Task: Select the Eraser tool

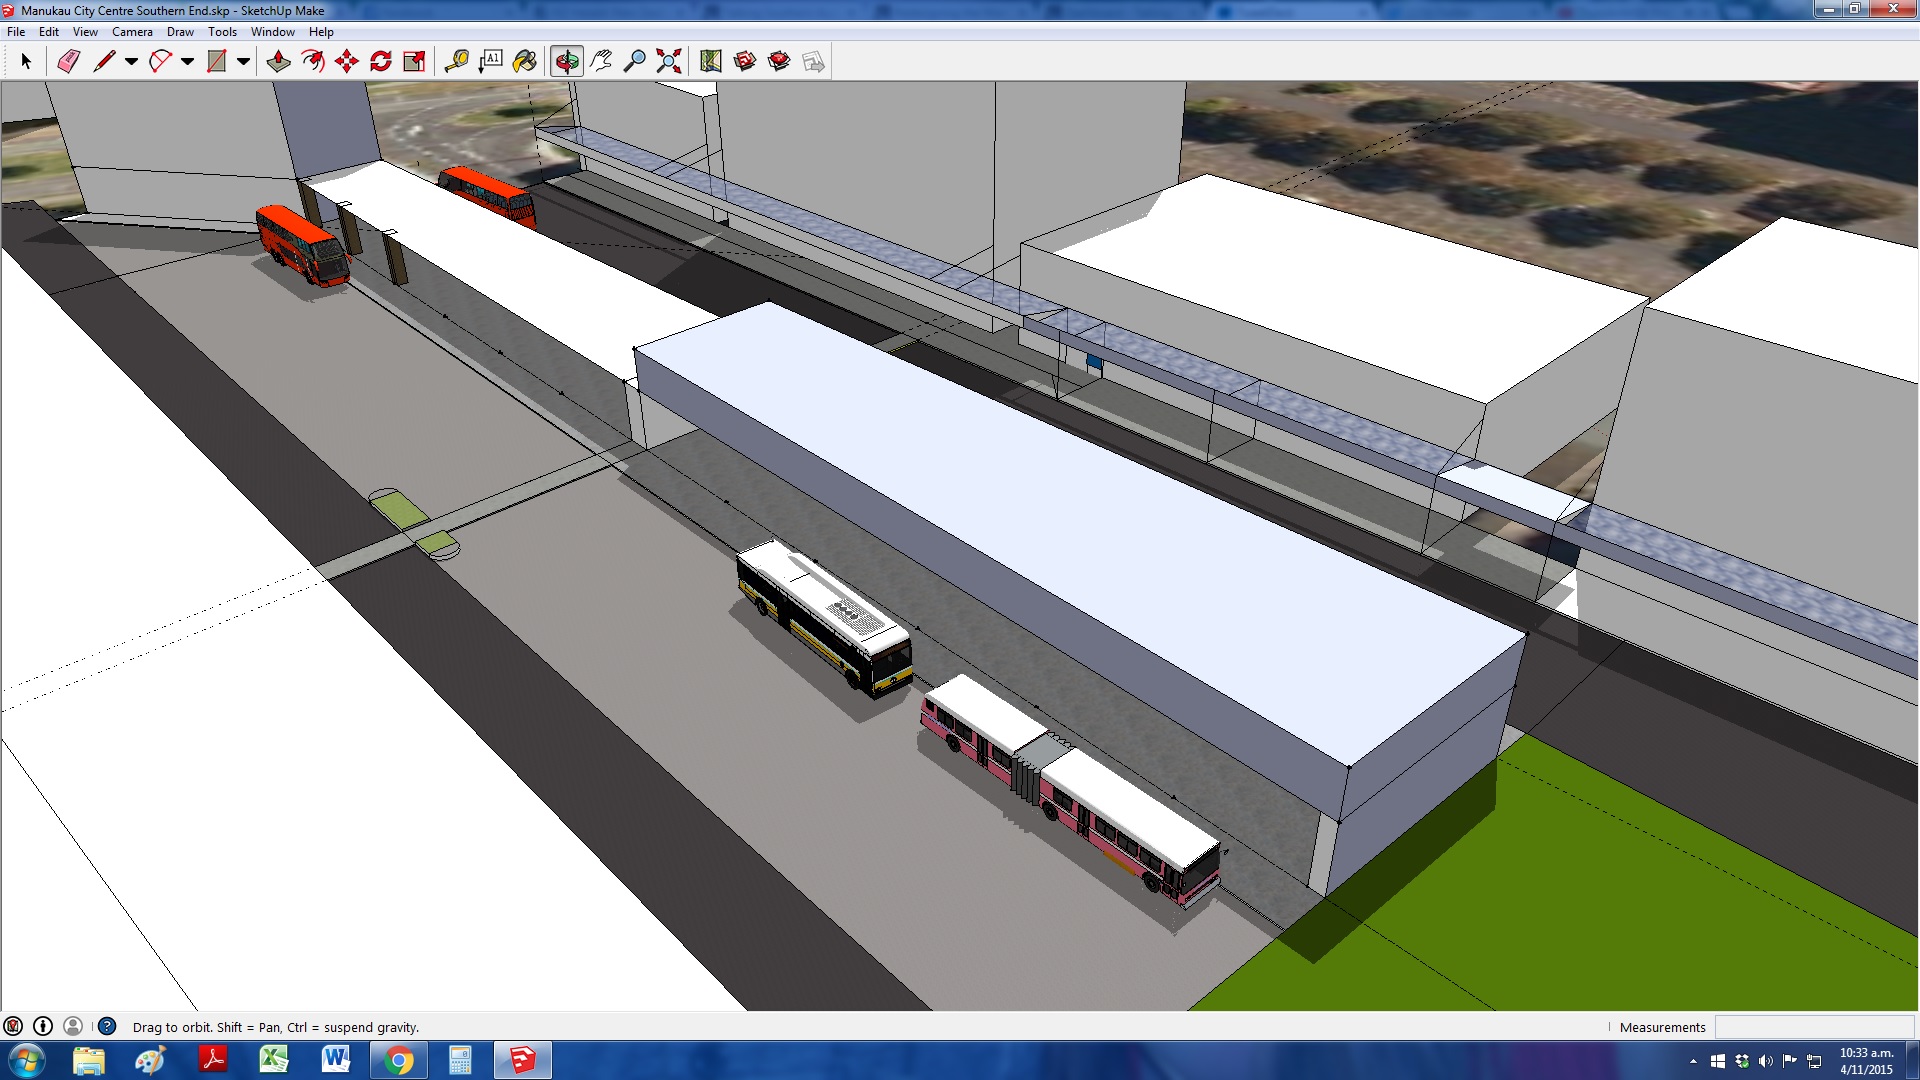Action: [x=68, y=62]
